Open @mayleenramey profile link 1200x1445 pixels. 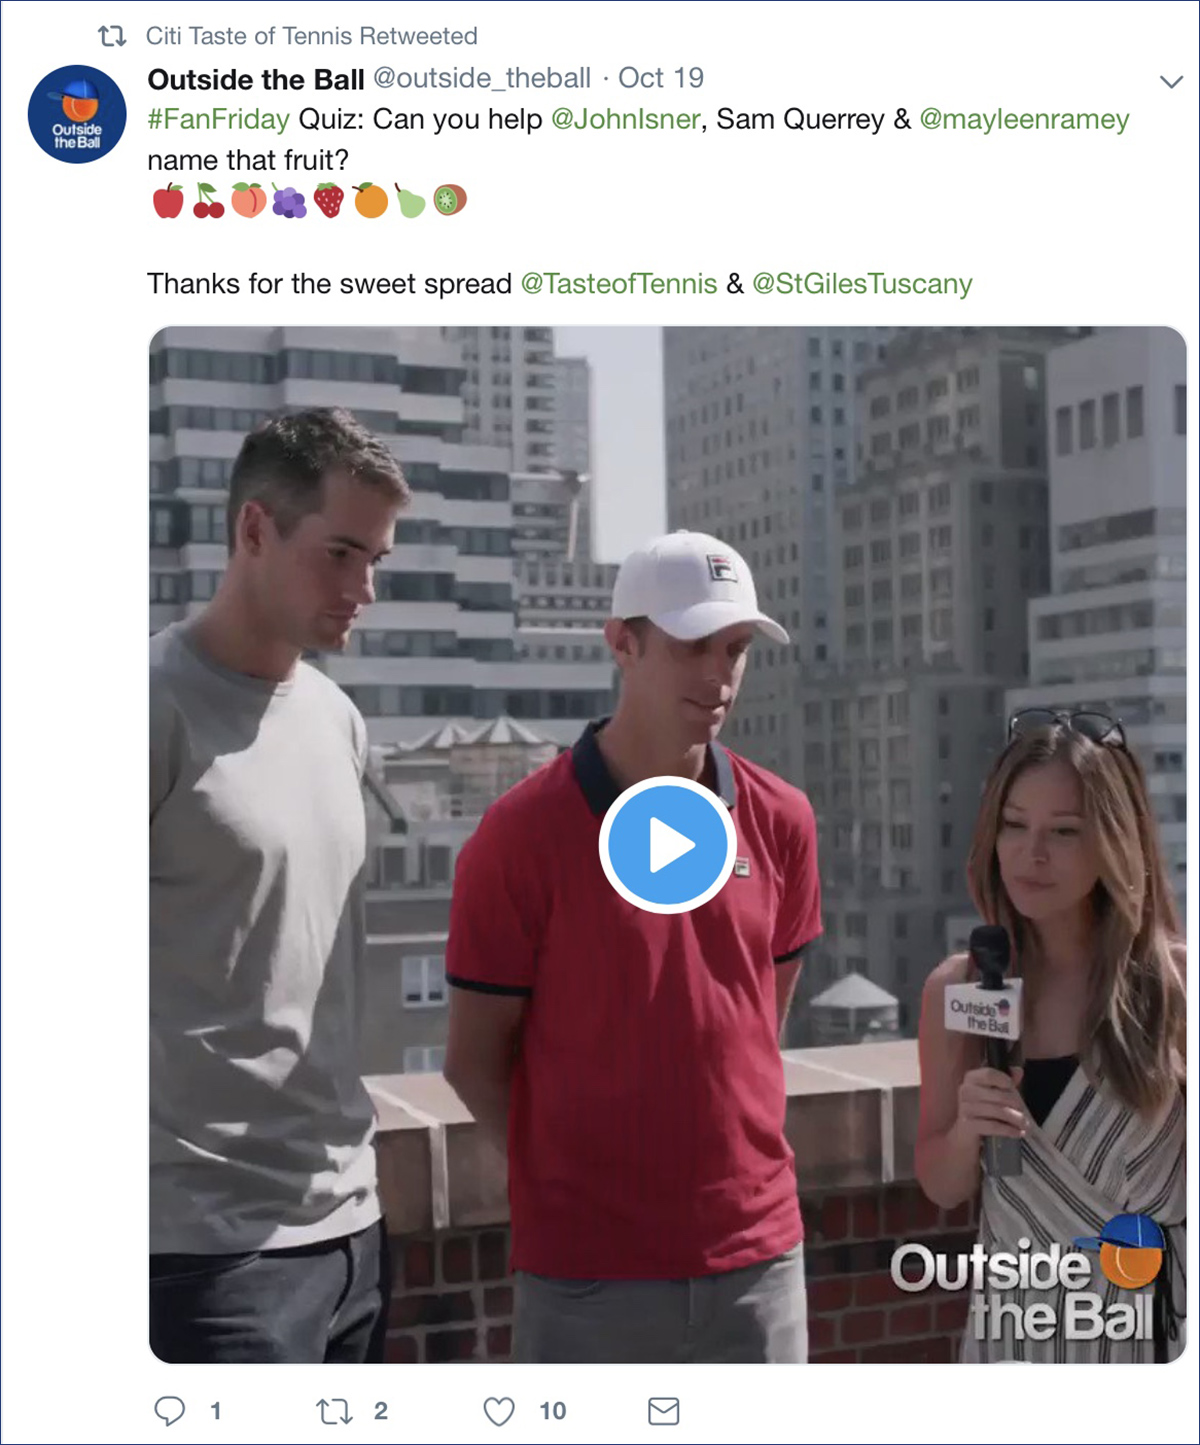click(x=1024, y=119)
